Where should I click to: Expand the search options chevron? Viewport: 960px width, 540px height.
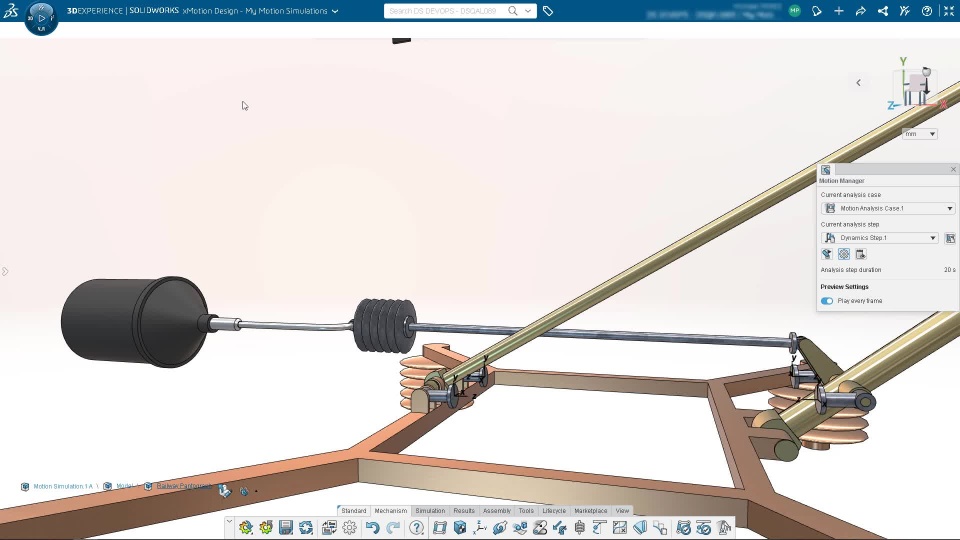528,11
